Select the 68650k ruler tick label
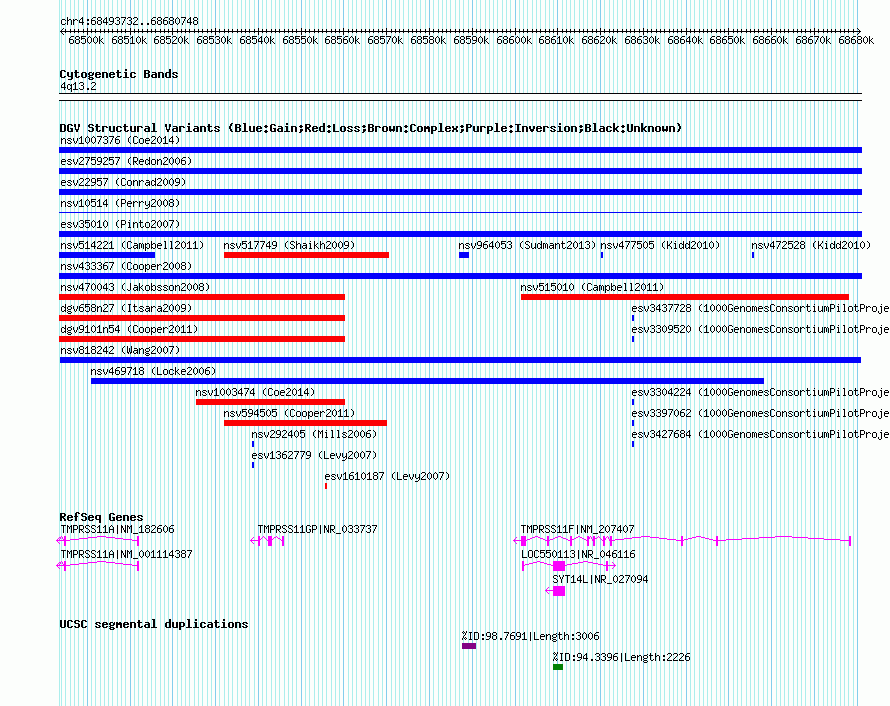The height and width of the screenshot is (706, 890). [727, 40]
